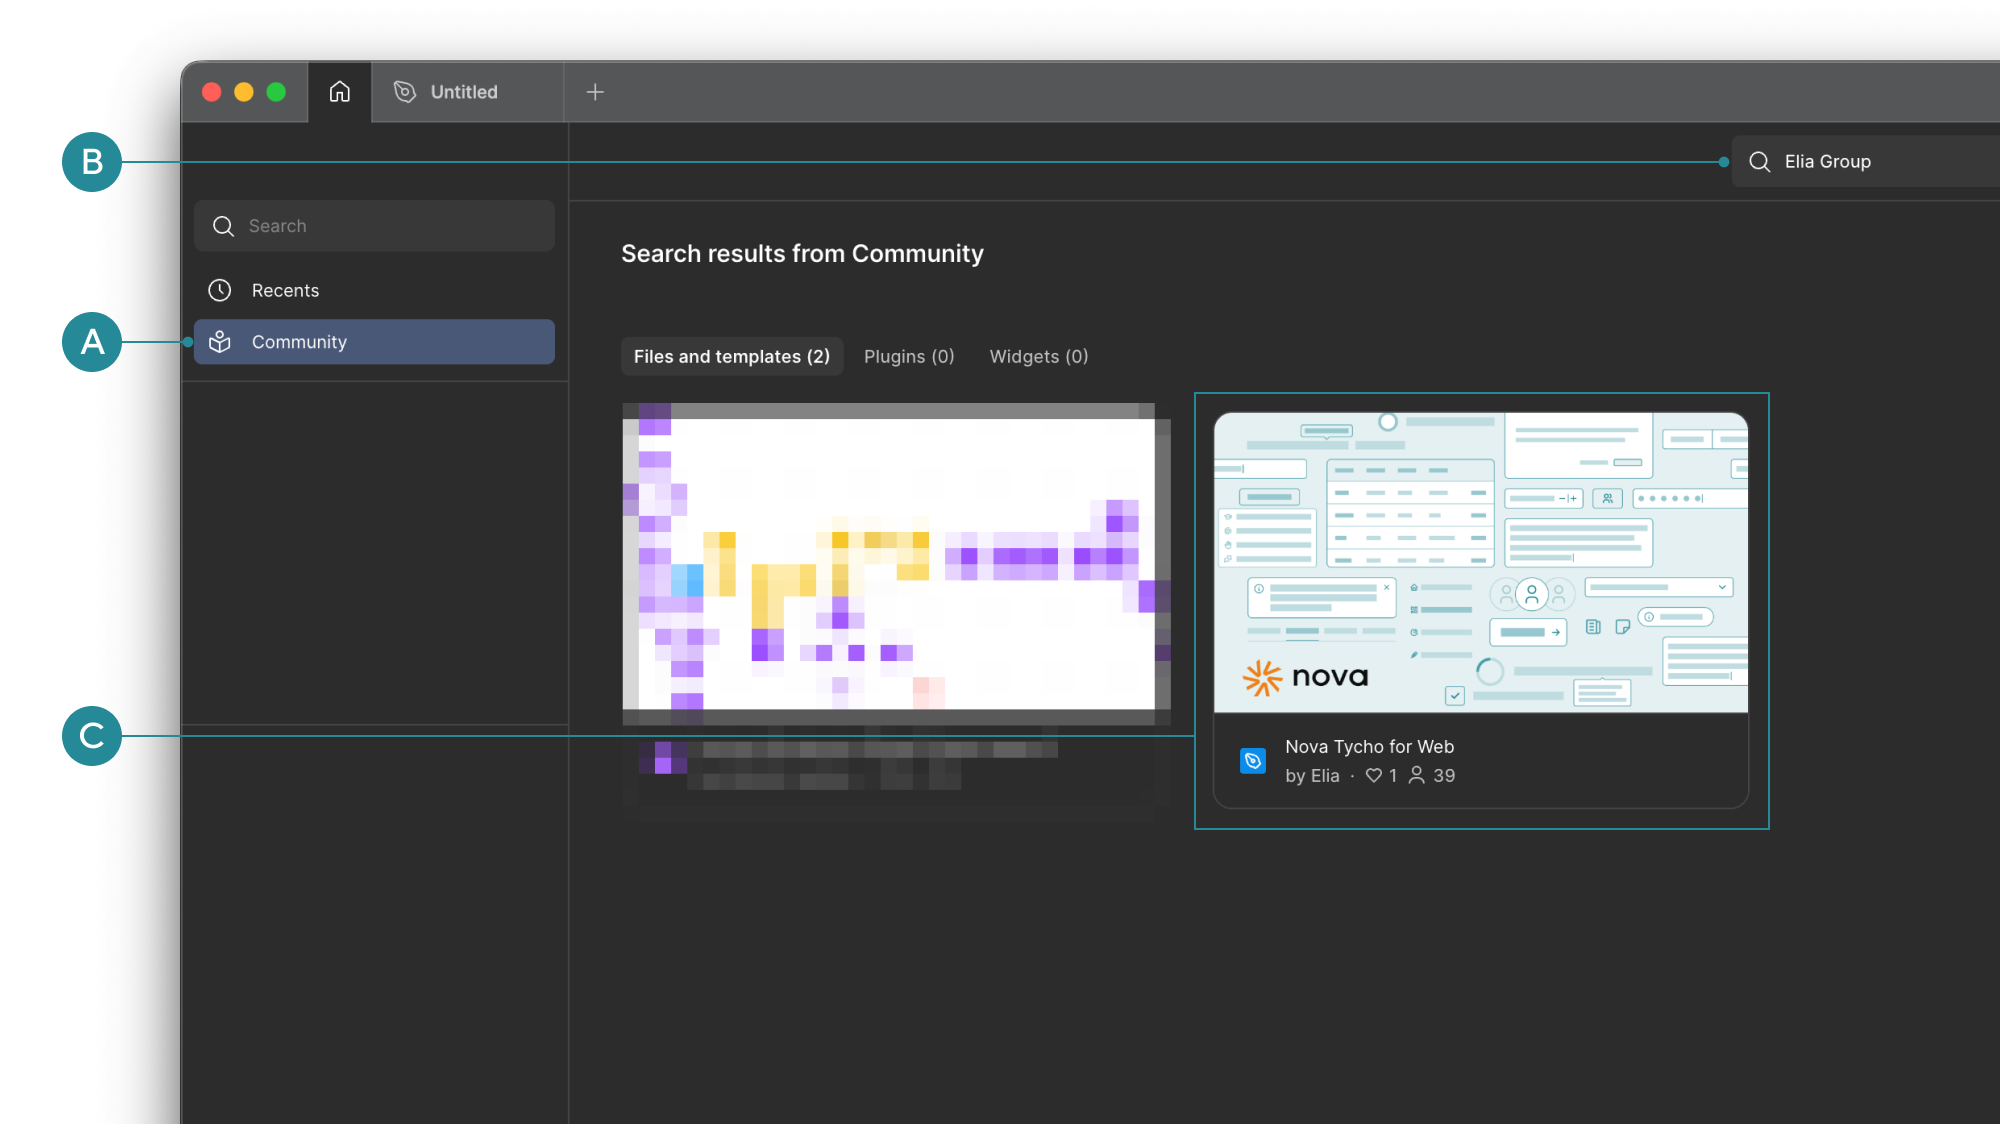Viewport: 2000px width, 1124px height.
Task: Click the sidebar Search input field
Action: coord(390,226)
